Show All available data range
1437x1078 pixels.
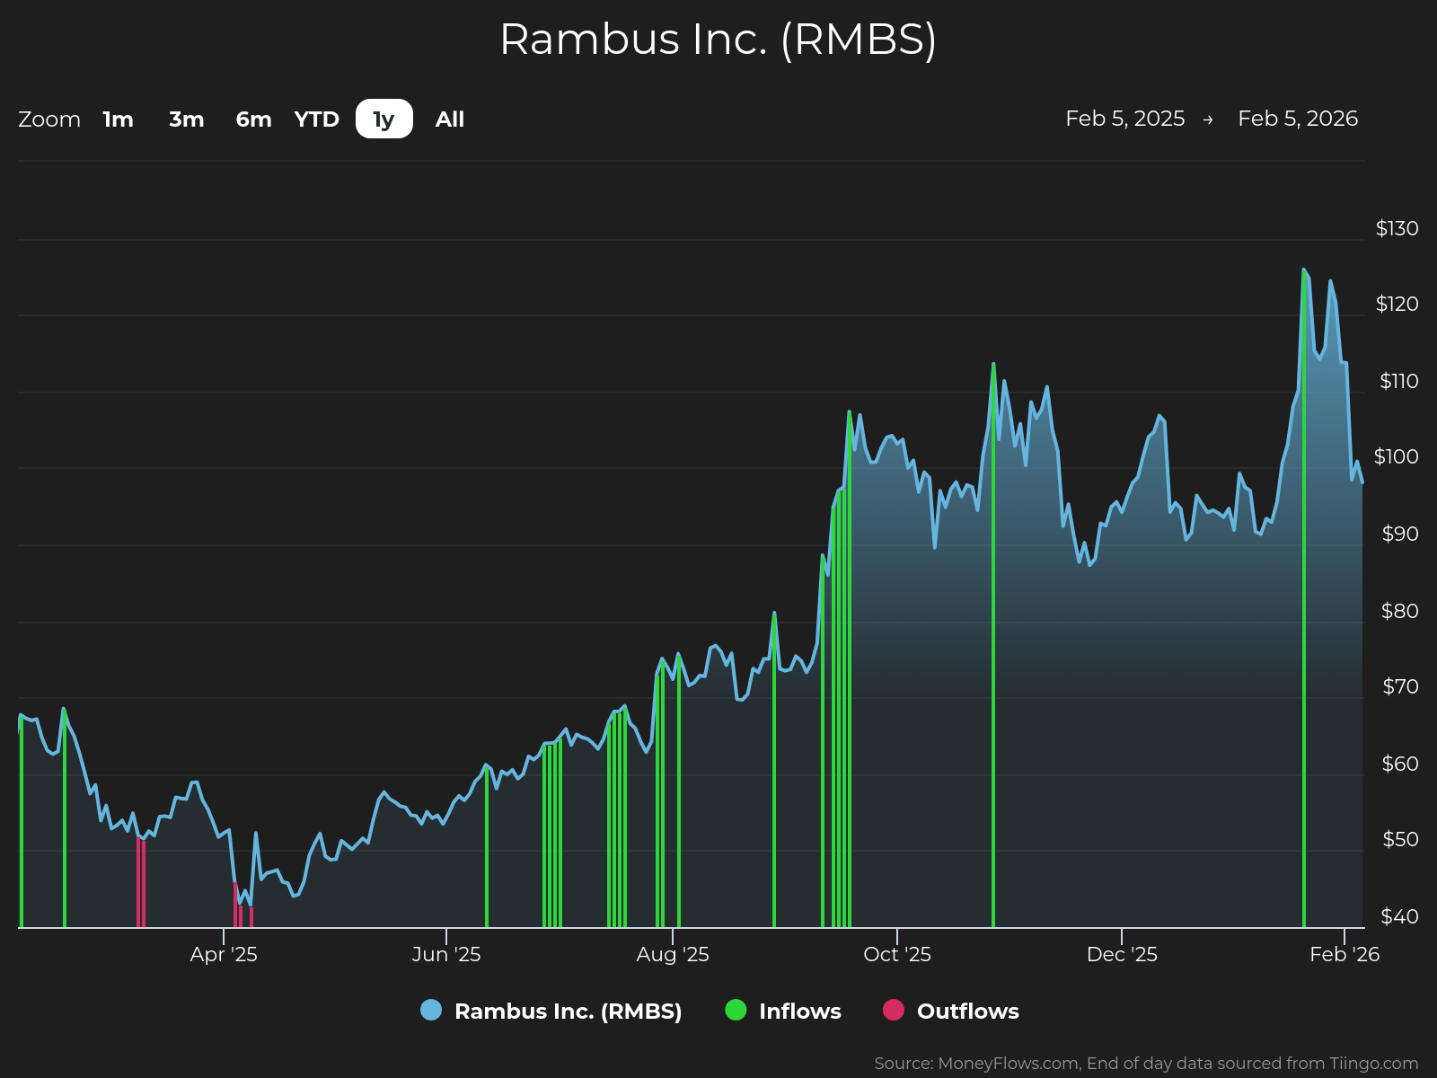(450, 119)
